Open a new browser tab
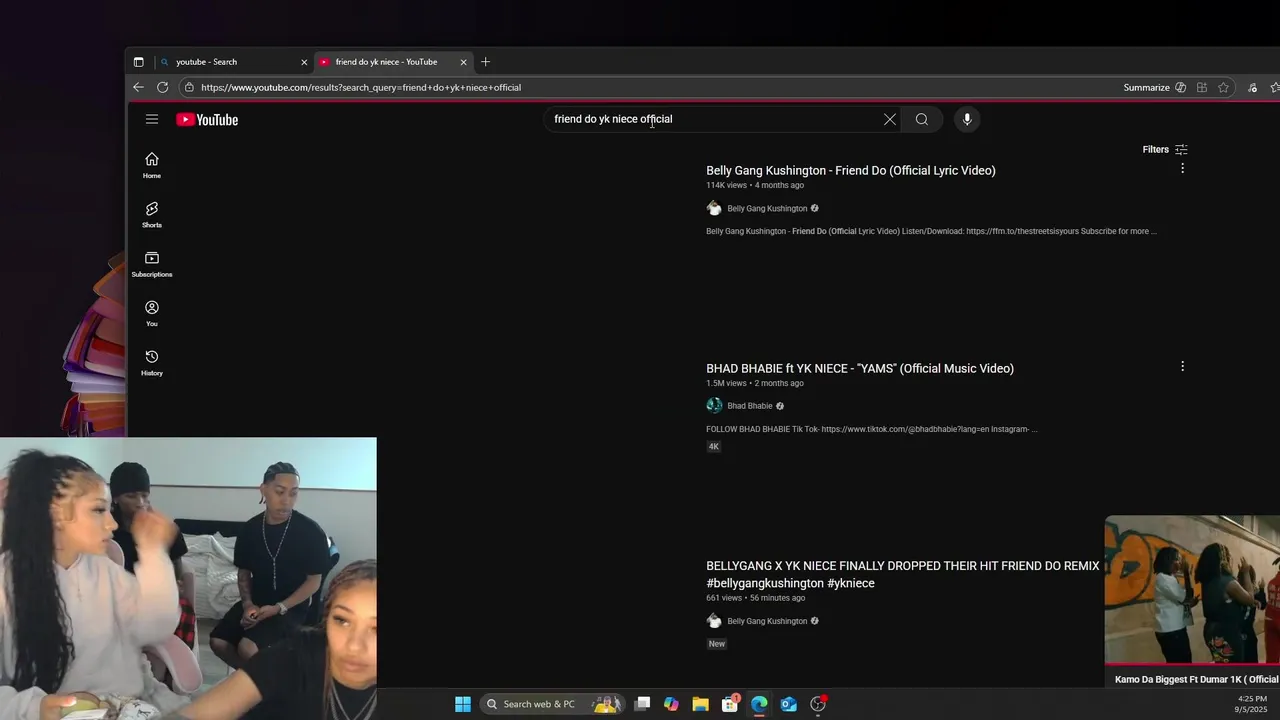Screen dimensions: 1280x720 tap(485, 62)
